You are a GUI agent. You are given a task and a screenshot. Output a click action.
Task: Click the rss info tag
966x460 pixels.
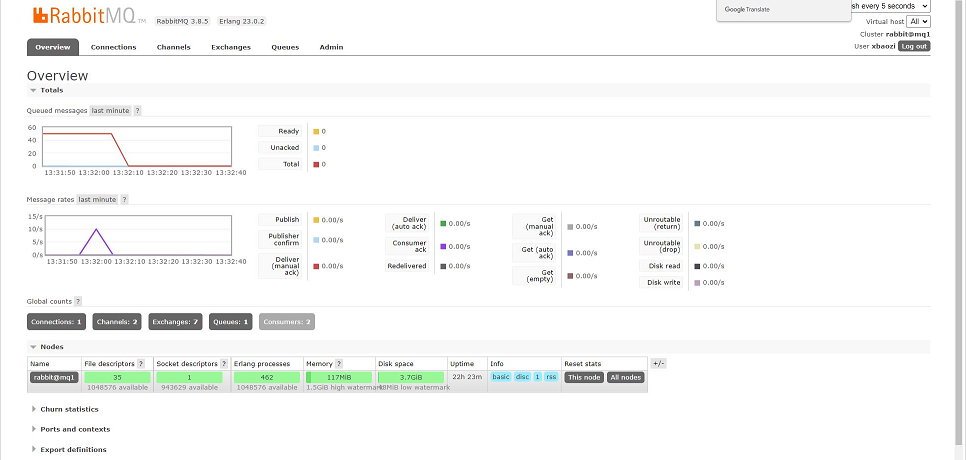551,377
